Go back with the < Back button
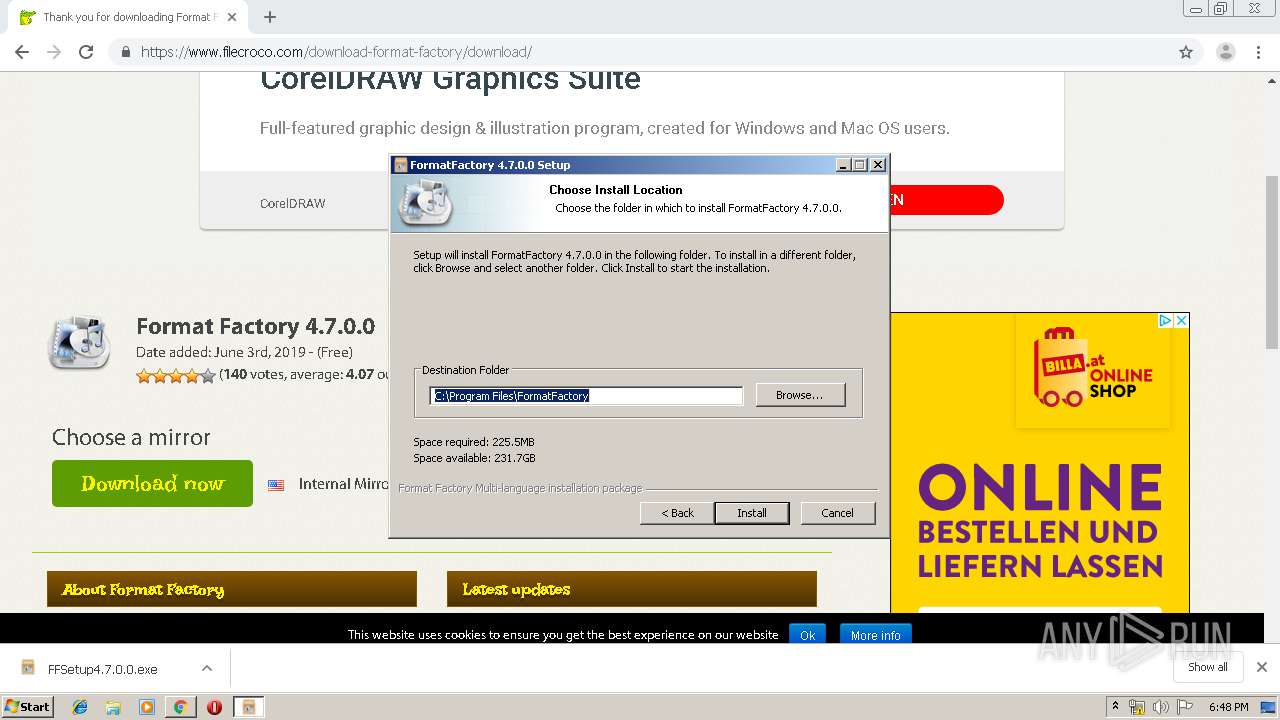Image resolution: width=1280 pixels, height=720 pixels. tap(677, 513)
